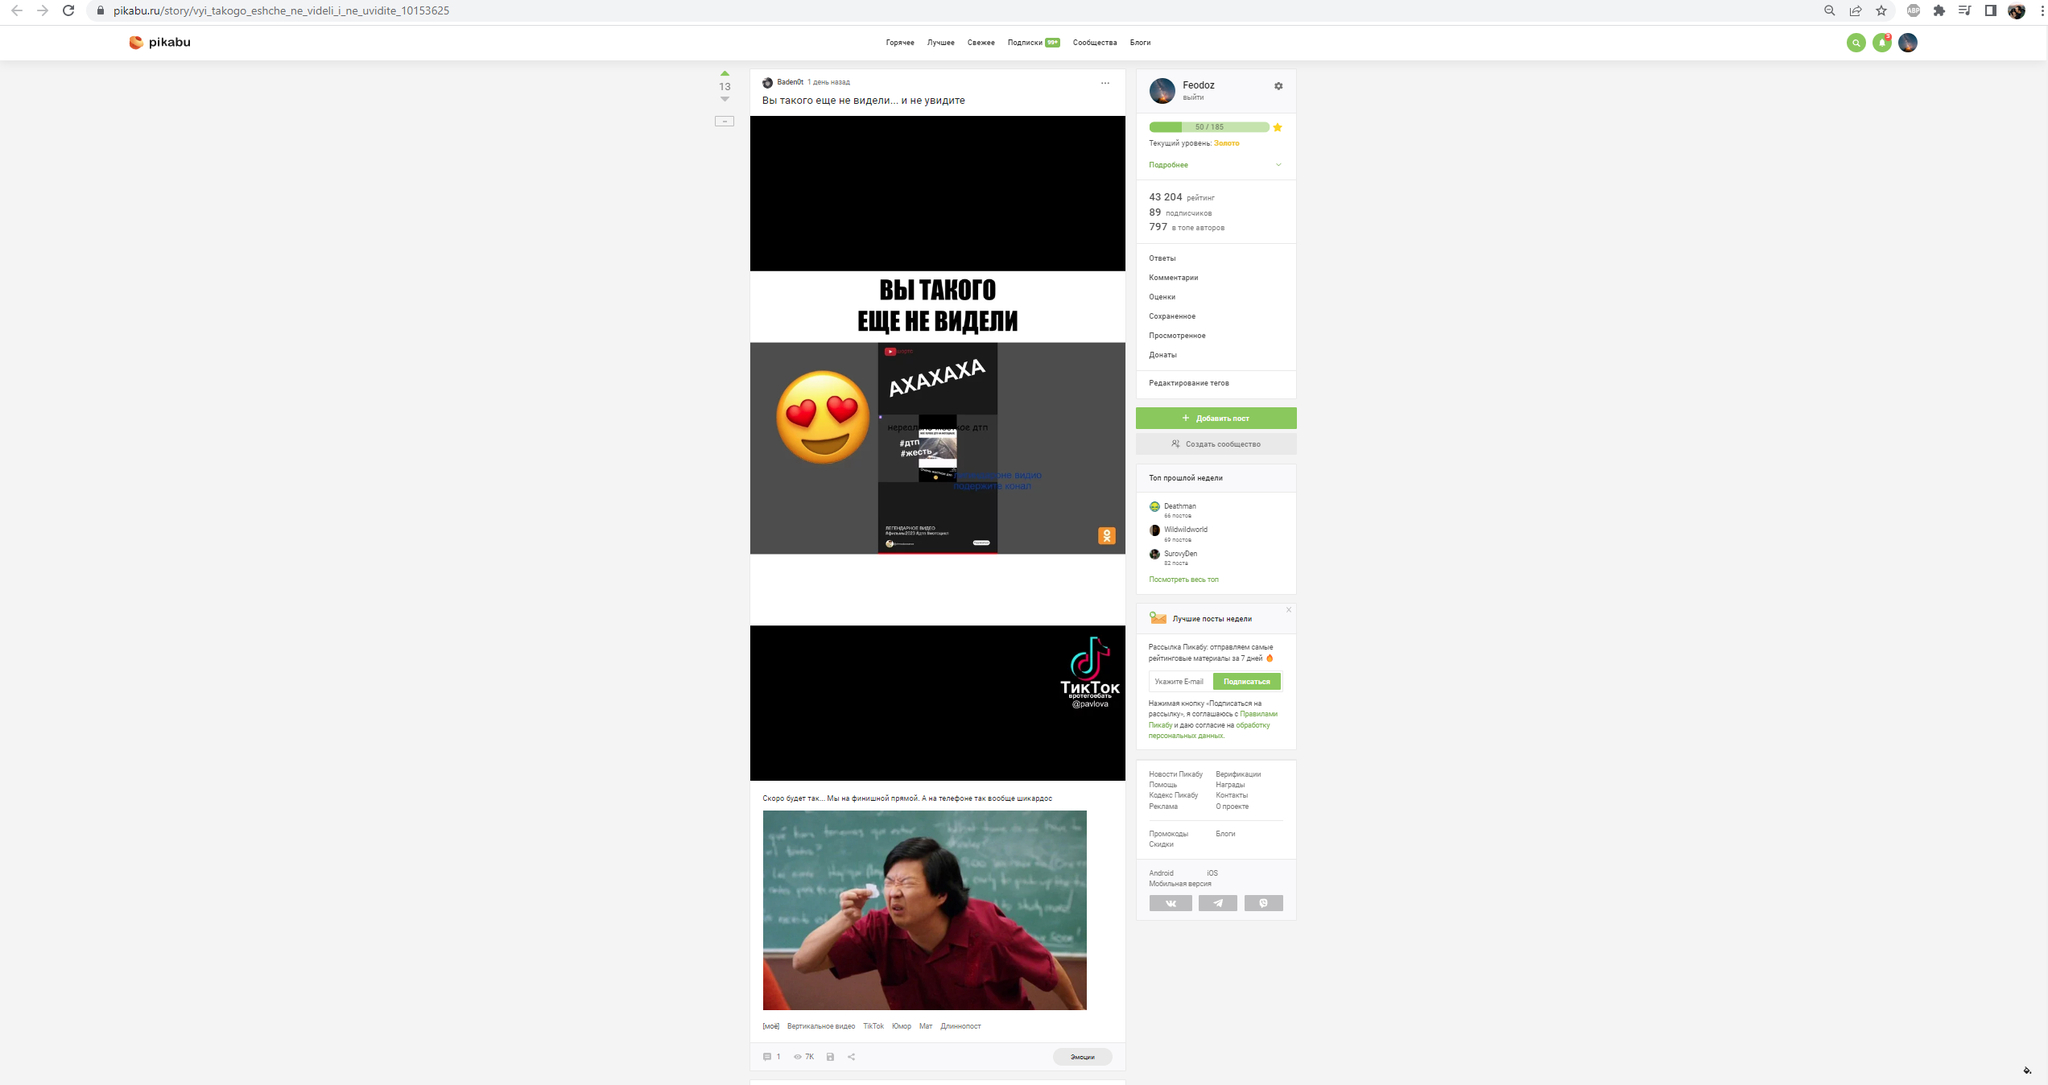Downvote the post with gray arrow
This screenshot has height=1085, width=2048.
(x=725, y=99)
